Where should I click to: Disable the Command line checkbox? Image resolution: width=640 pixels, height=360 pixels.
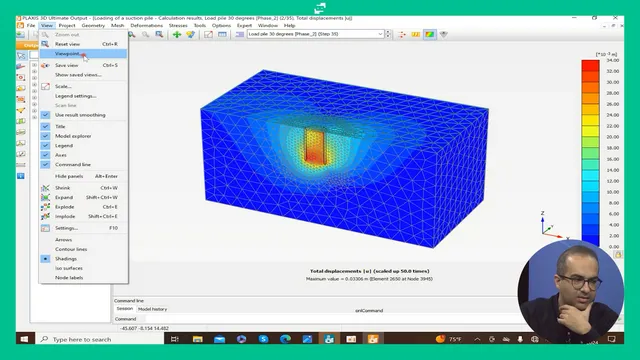click(45, 164)
